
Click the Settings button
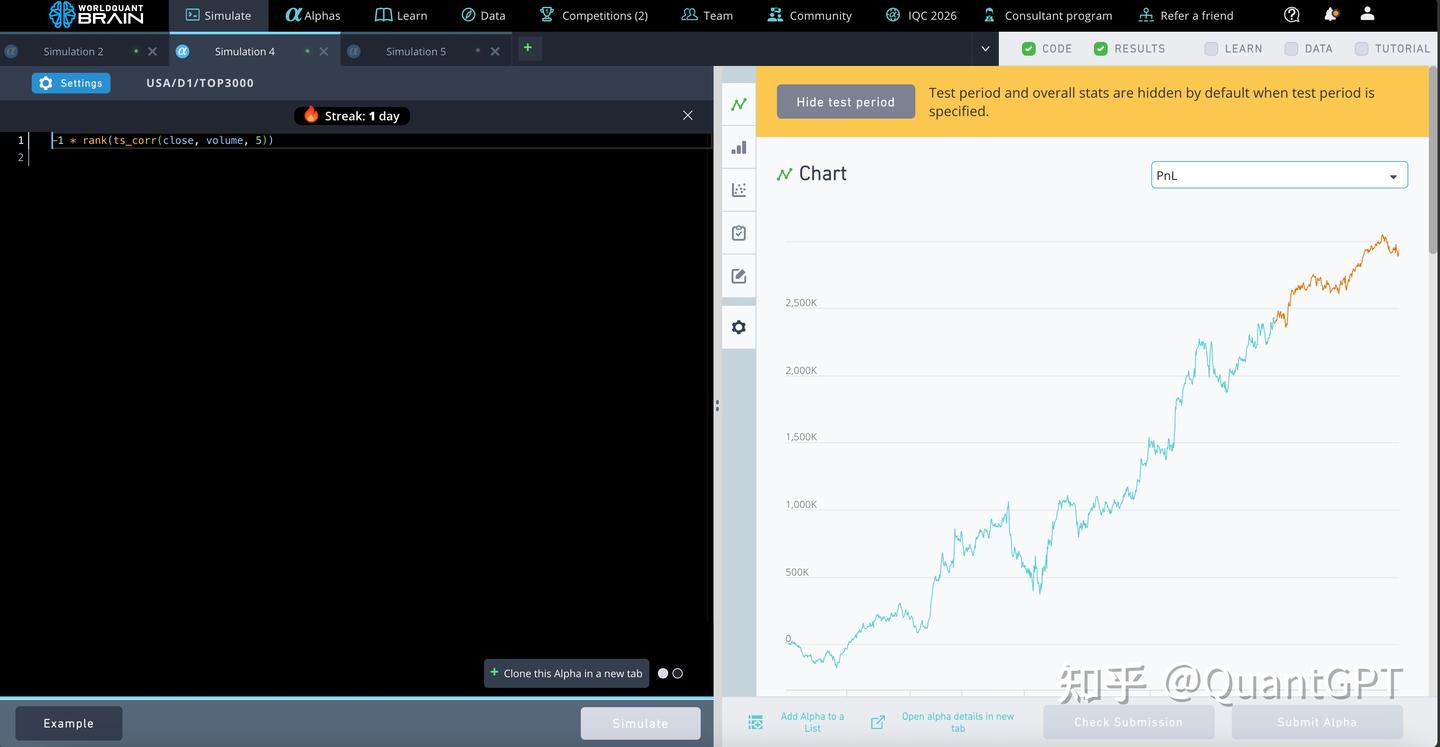(71, 83)
